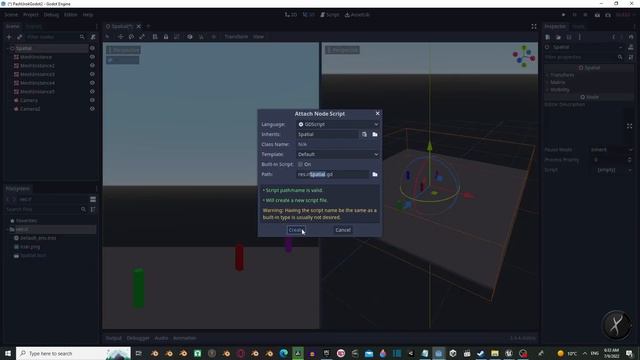Click the Class Name field
Image resolution: width=640 pixels, height=360 pixels.
pos(338,144)
